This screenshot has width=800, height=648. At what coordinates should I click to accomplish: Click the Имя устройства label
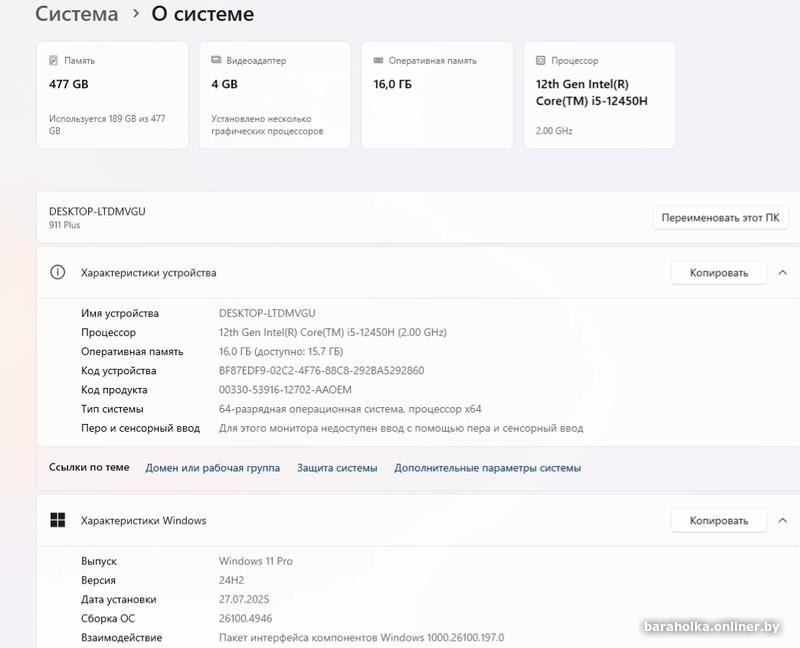pyautogui.click(x=120, y=313)
